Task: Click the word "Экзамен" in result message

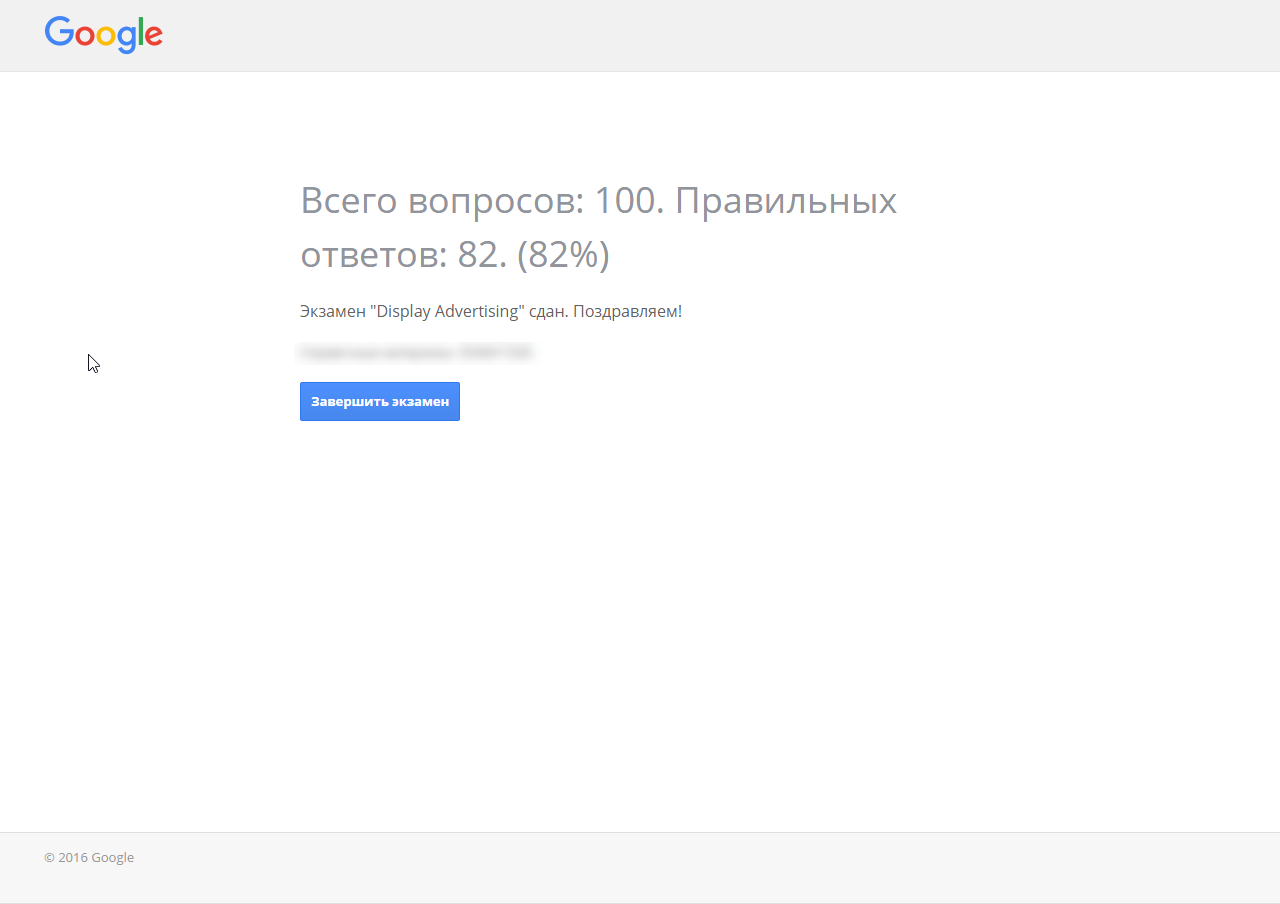Action: tap(332, 311)
